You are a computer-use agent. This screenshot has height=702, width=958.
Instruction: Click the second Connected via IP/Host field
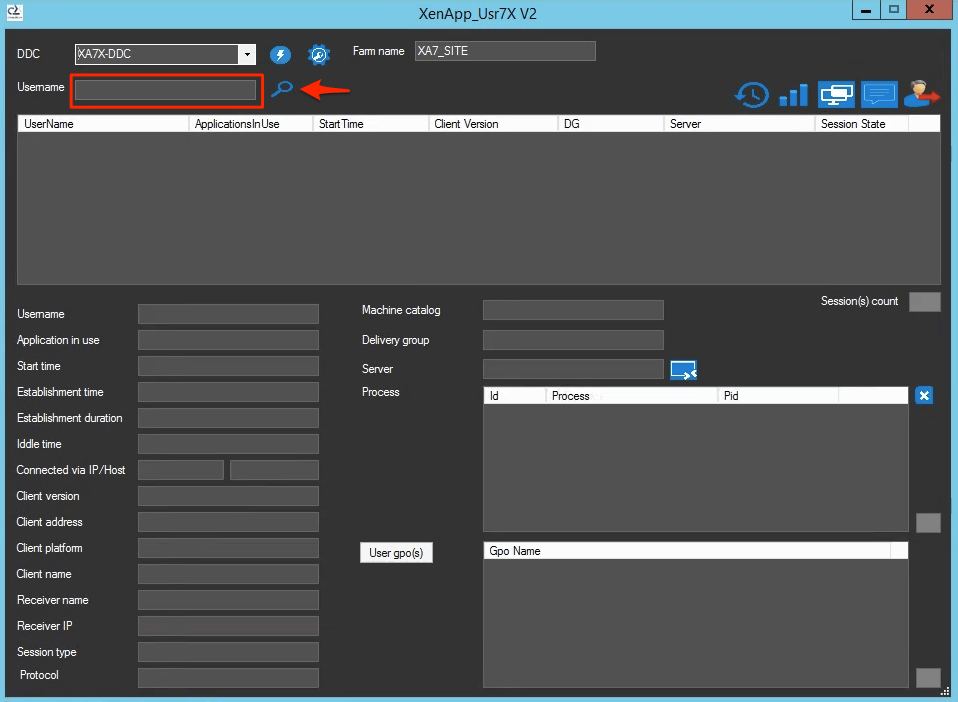coord(274,470)
